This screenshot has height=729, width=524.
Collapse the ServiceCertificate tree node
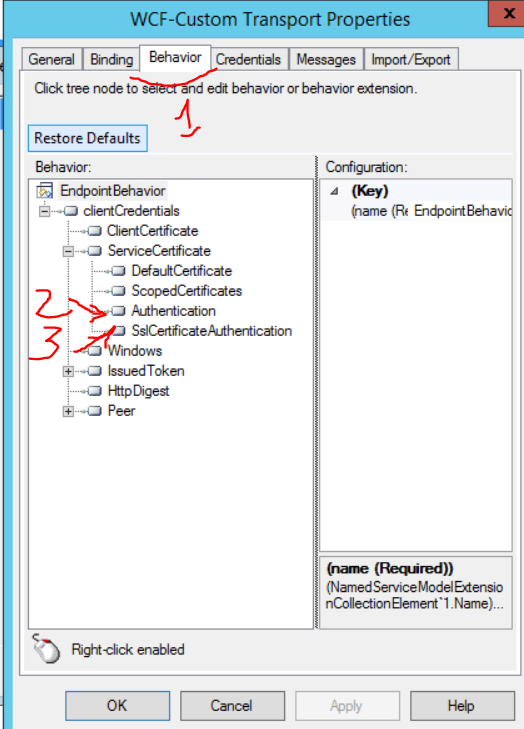68,252
